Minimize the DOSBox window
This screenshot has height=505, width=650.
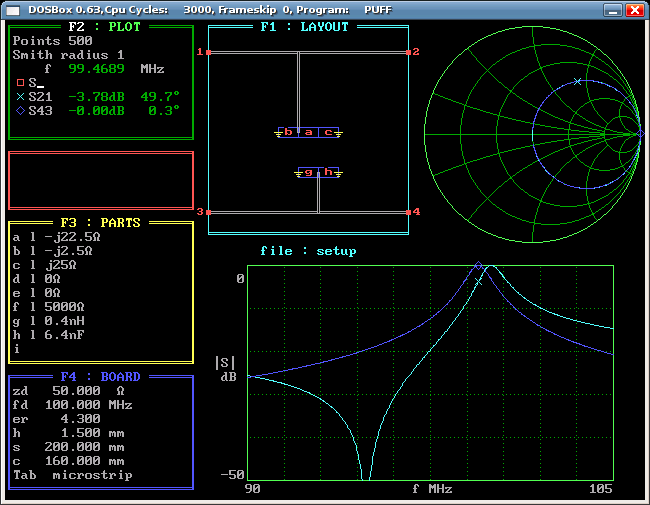613,10
